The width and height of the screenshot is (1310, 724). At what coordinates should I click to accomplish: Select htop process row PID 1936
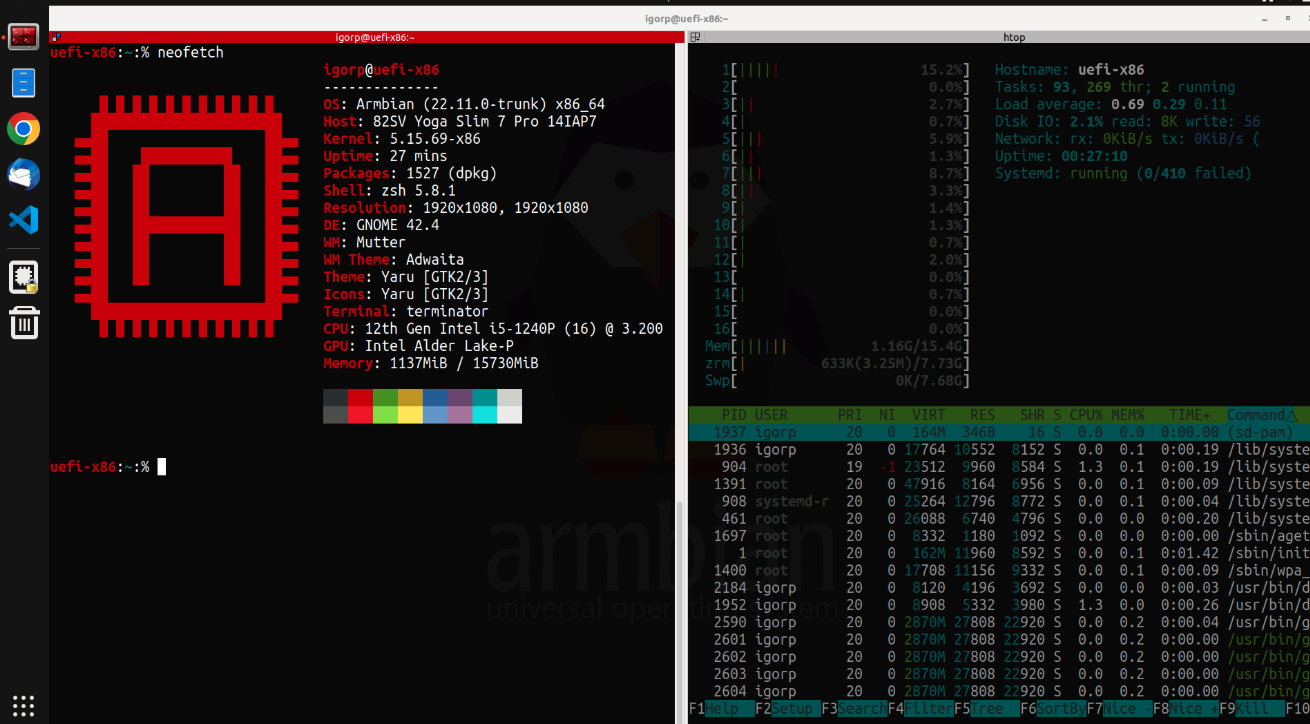pos(999,450)
